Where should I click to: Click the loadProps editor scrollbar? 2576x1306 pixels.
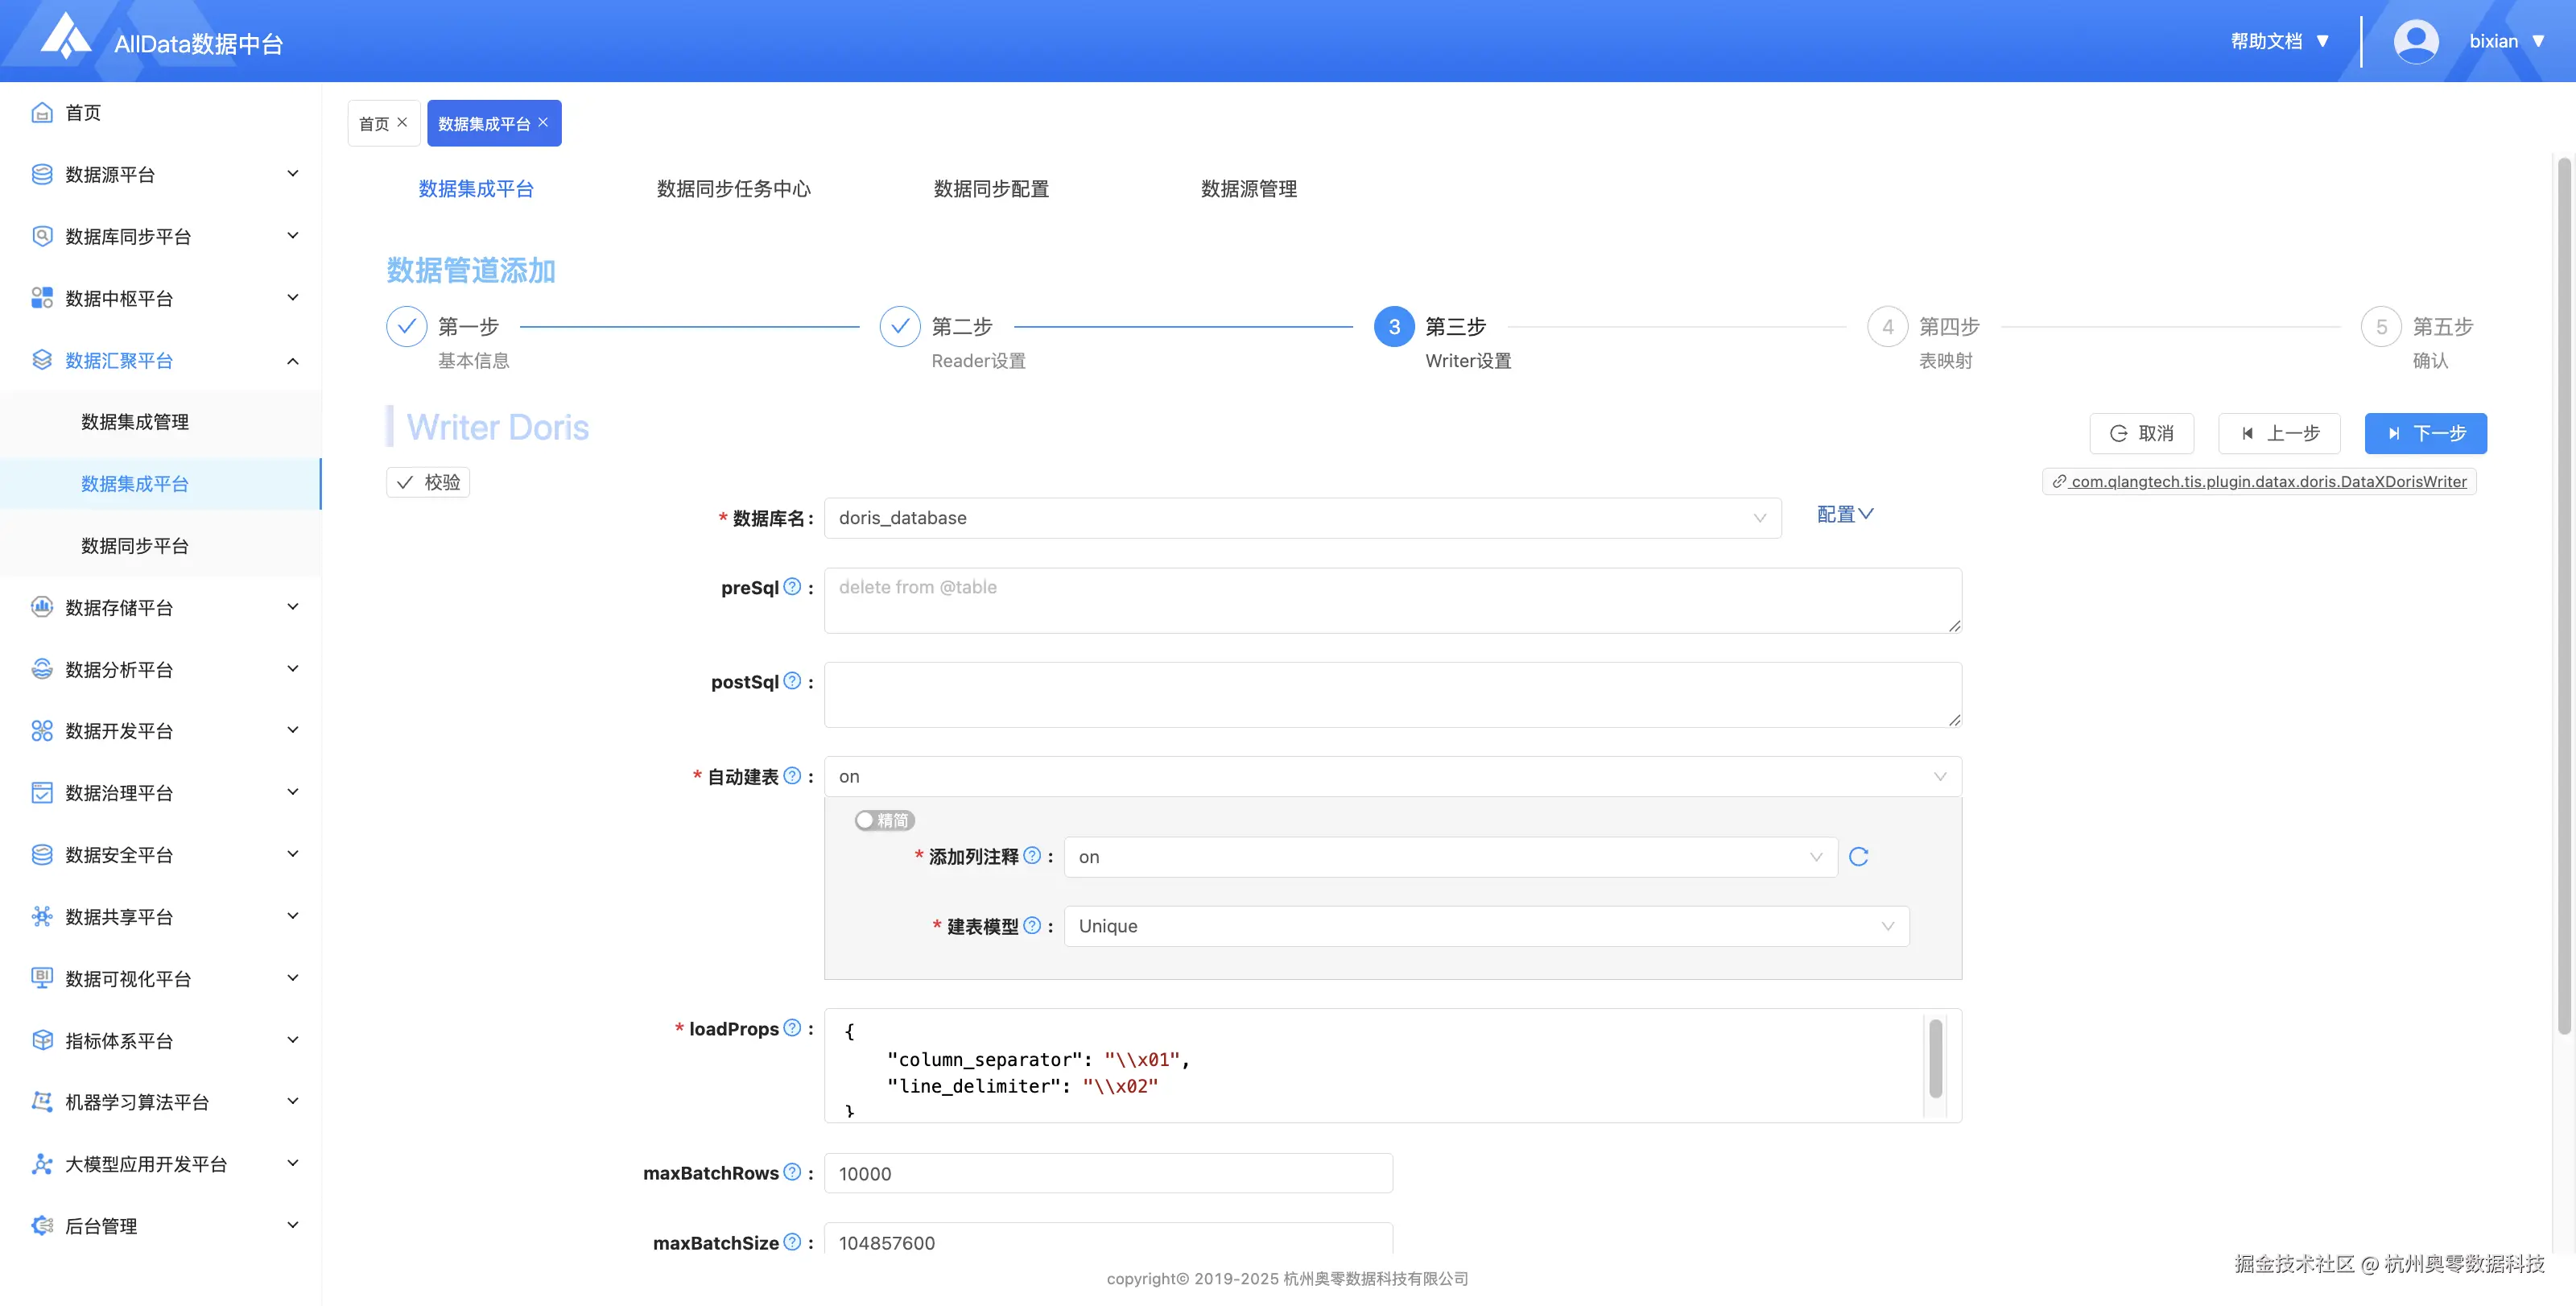[1935, 1059]
